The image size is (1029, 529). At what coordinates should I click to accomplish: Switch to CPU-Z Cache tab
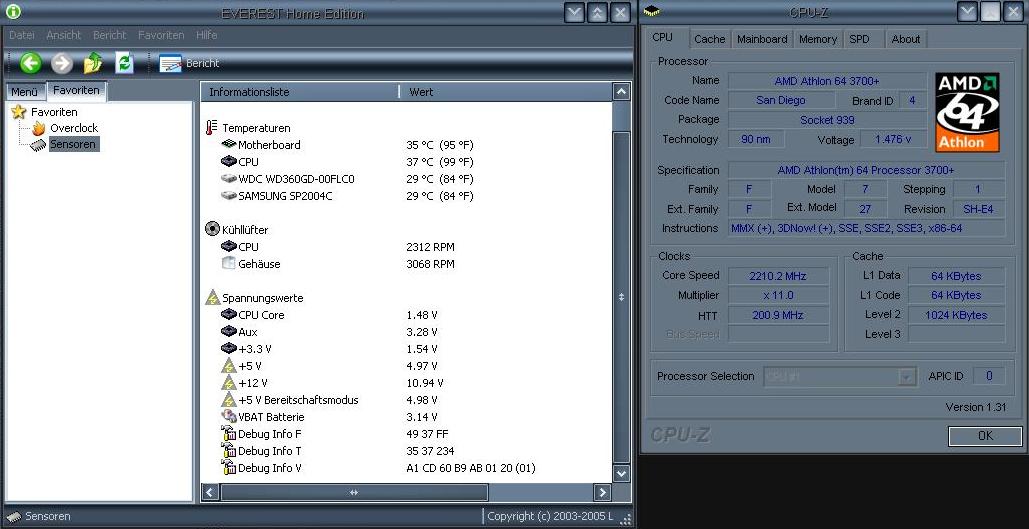click(709, 39)
